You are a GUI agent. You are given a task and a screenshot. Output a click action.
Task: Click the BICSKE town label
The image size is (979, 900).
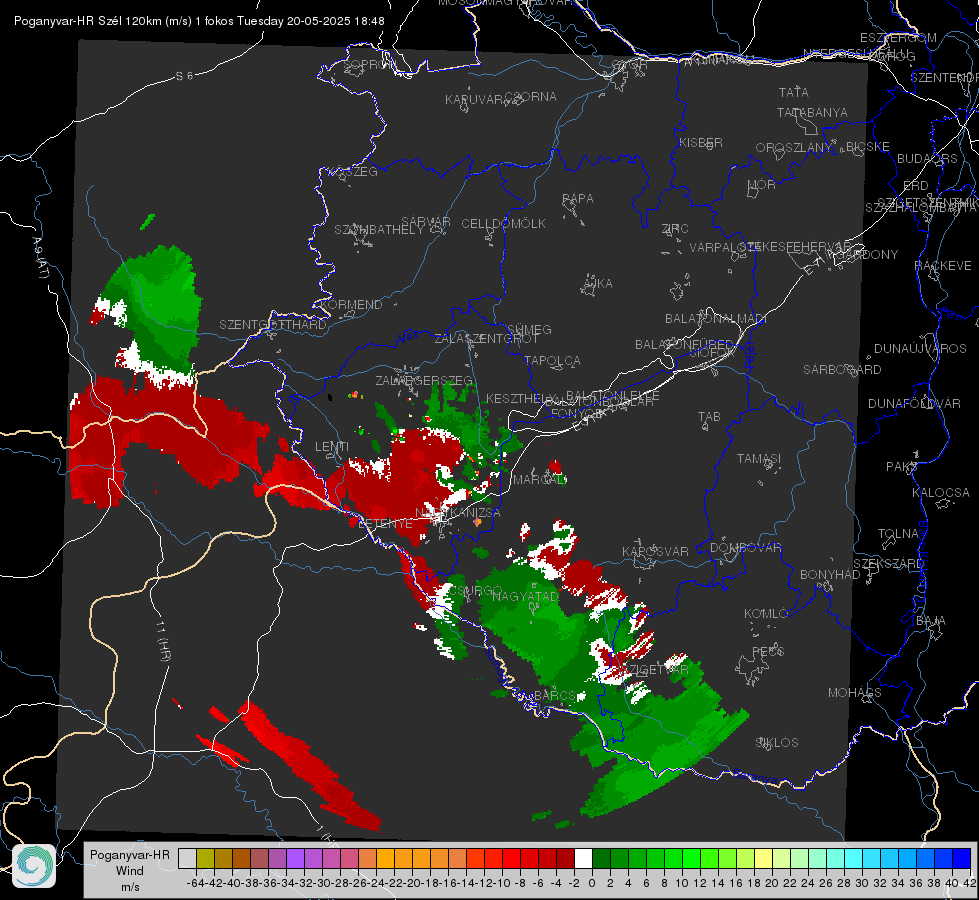[x=867, y=147]
